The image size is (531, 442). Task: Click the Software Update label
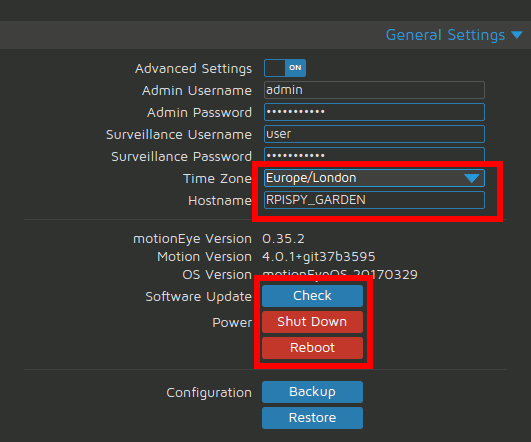tap(198, 297)
